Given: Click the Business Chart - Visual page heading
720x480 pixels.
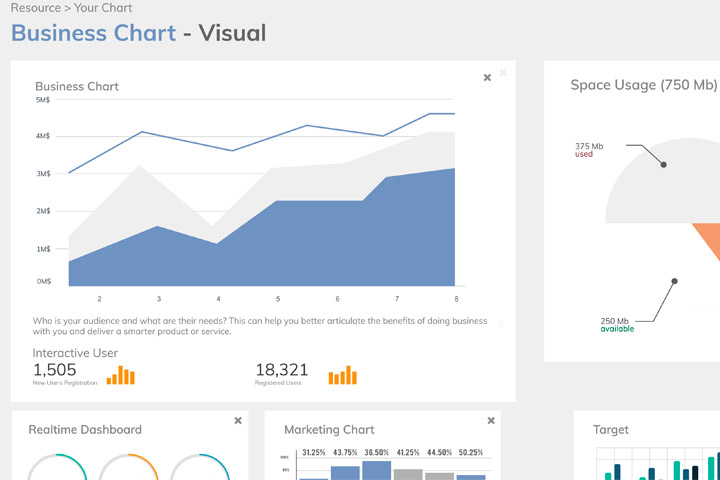Looking at the screenshot, I should pyautogui.click(x=138, y=33).
